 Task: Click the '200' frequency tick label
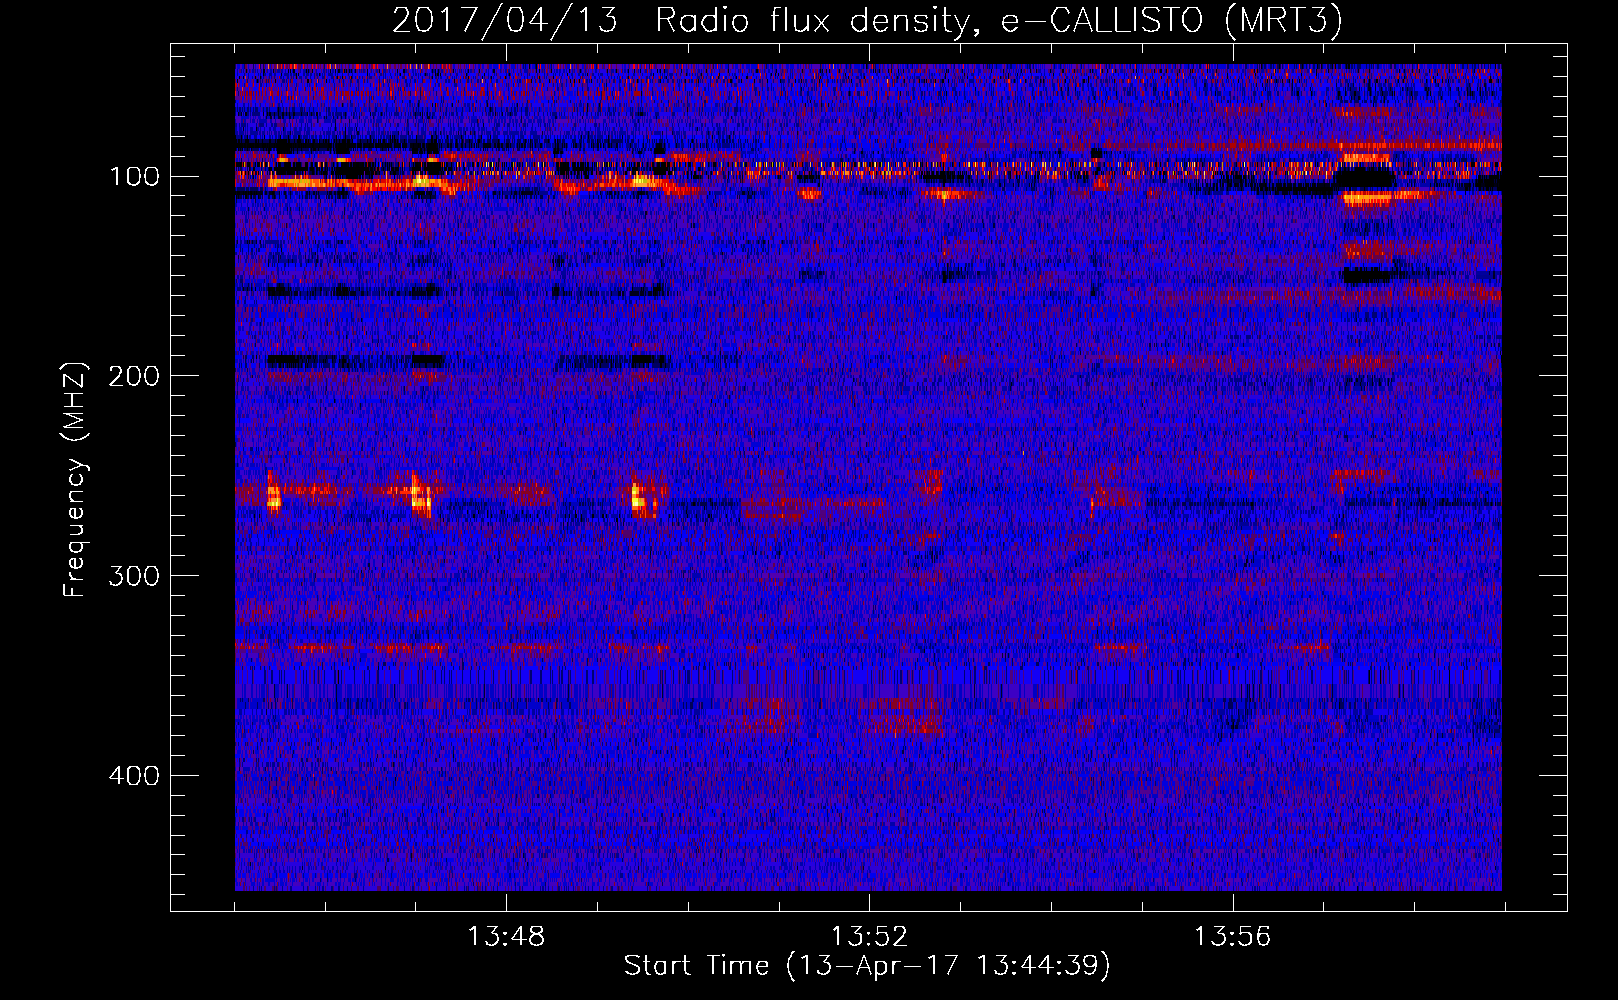click(134, 376)
